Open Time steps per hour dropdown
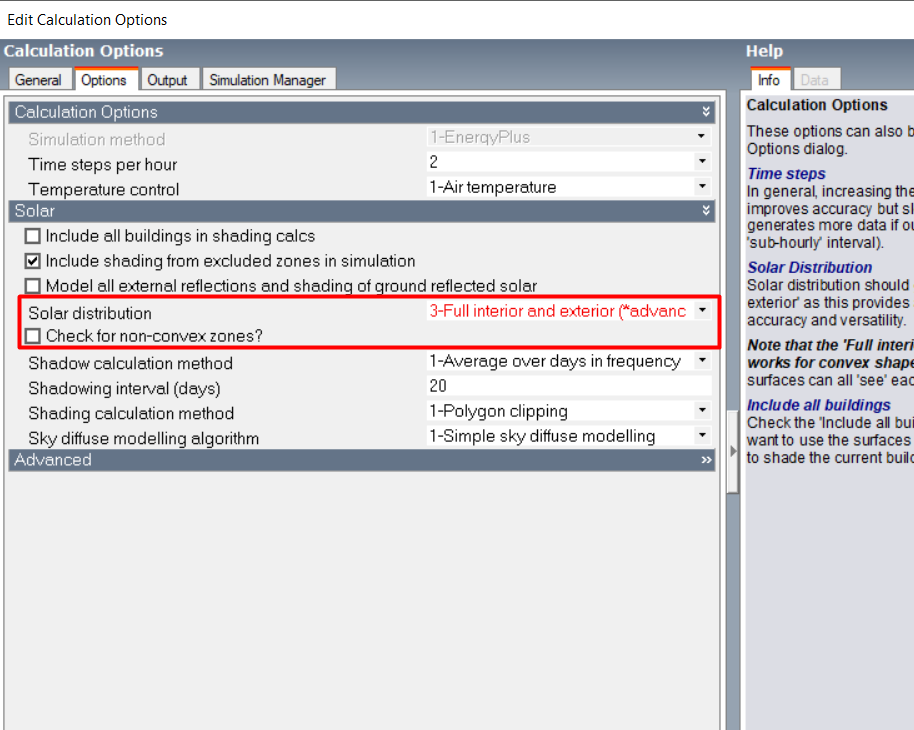Viewport: 914px width, 730px height. pos(702,162)
